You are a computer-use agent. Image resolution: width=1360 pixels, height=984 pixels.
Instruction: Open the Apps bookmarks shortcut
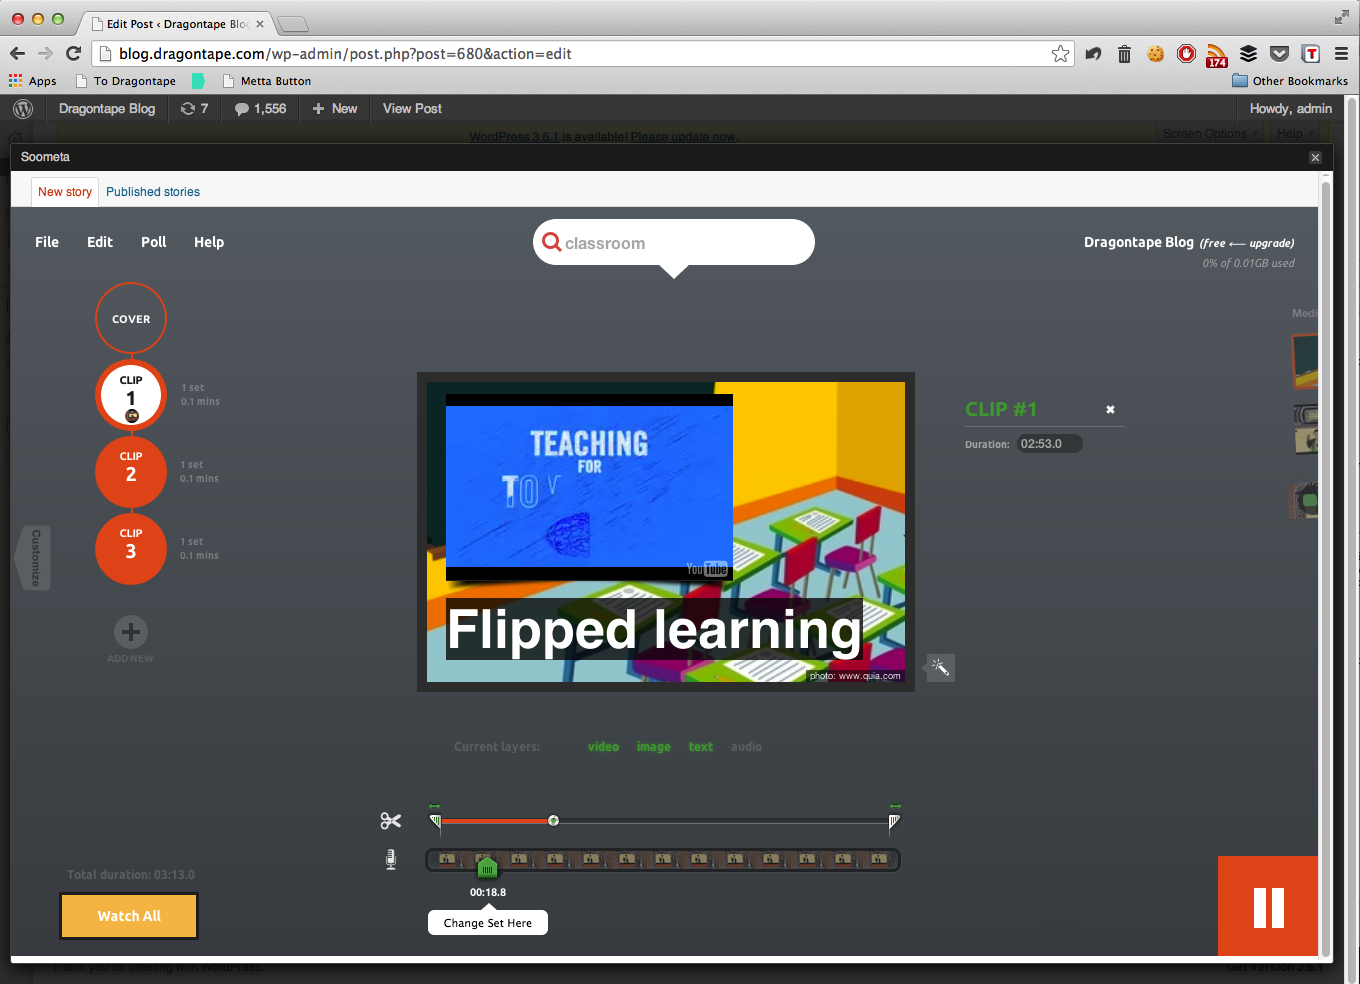(x=33, y=81)
